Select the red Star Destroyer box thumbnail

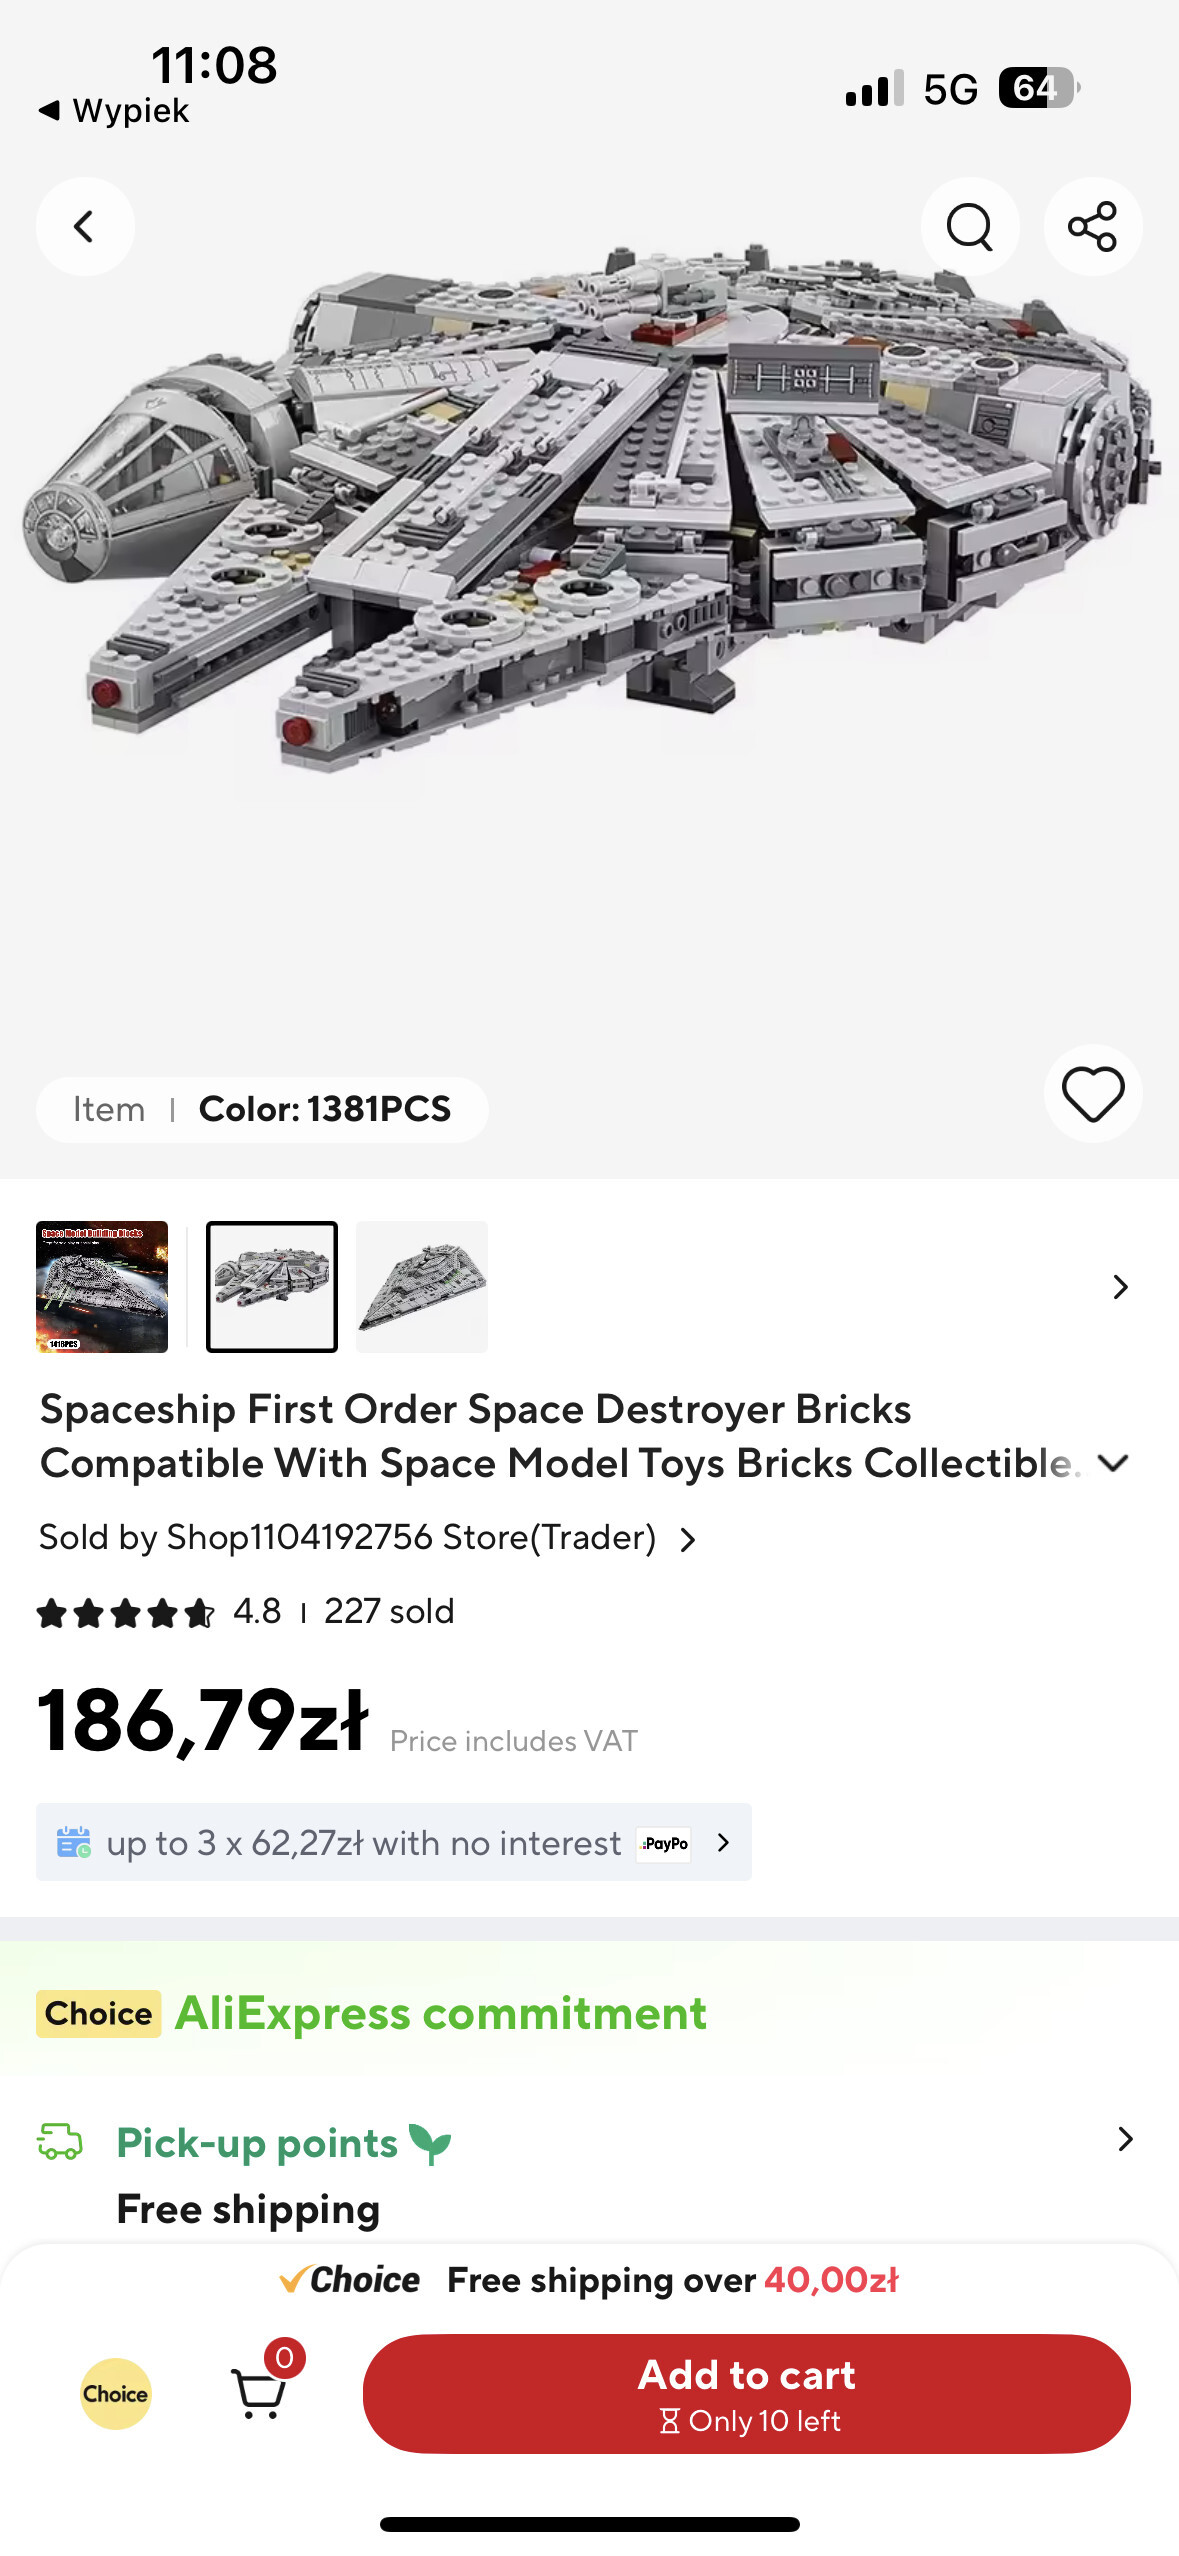102,1286
